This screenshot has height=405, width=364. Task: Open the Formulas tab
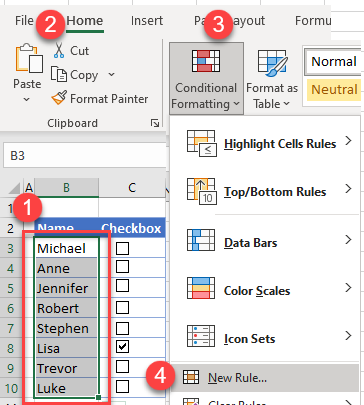tap(313, 21)
